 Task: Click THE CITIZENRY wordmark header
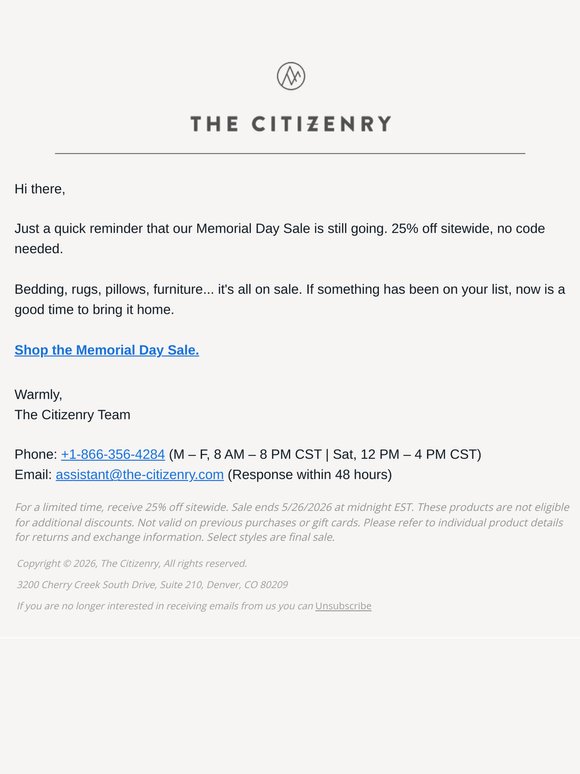[291, 124]
